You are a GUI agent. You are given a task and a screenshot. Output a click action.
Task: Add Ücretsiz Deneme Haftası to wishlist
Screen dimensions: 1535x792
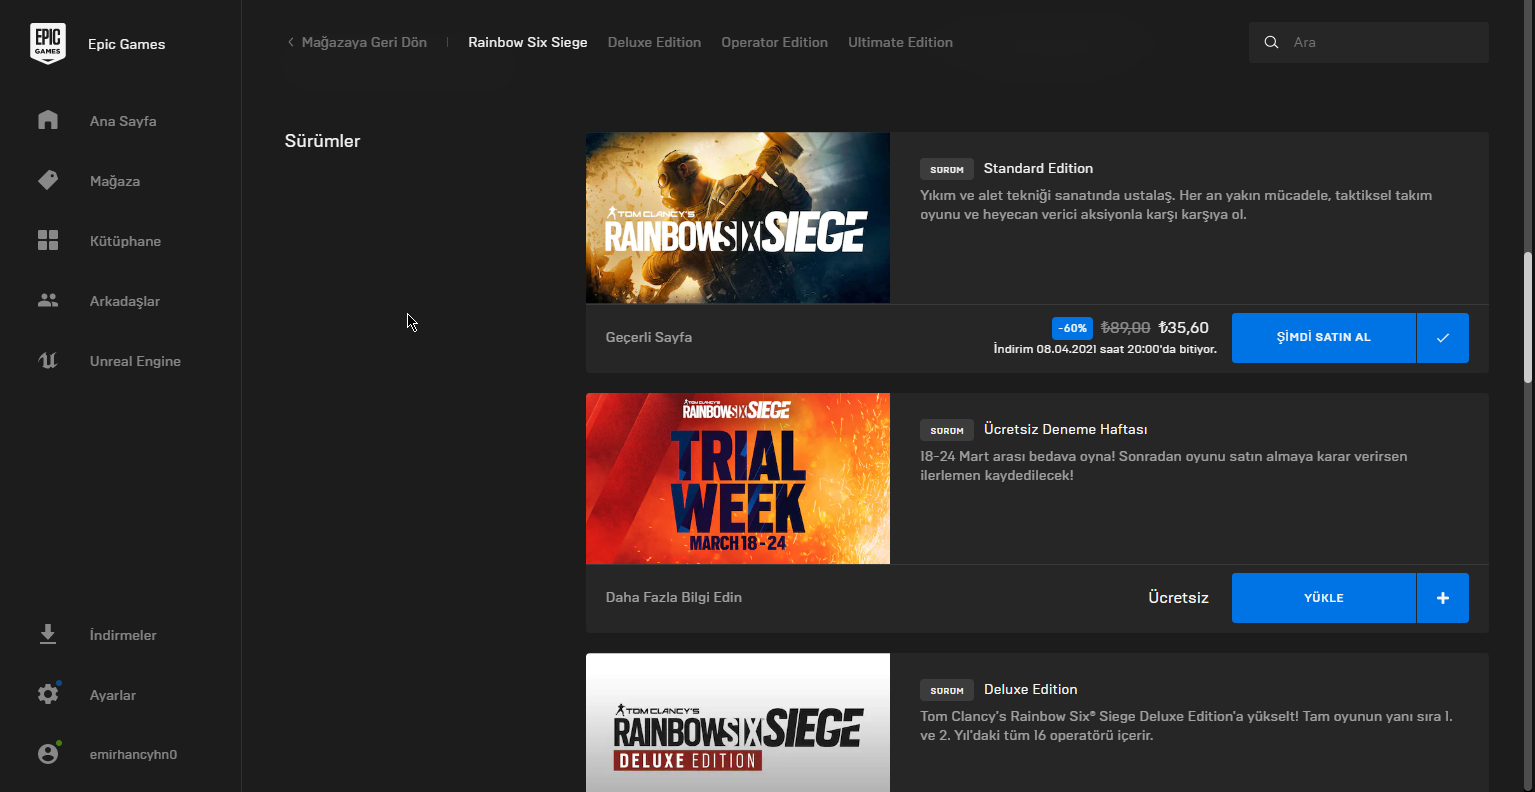(1443, 598)
